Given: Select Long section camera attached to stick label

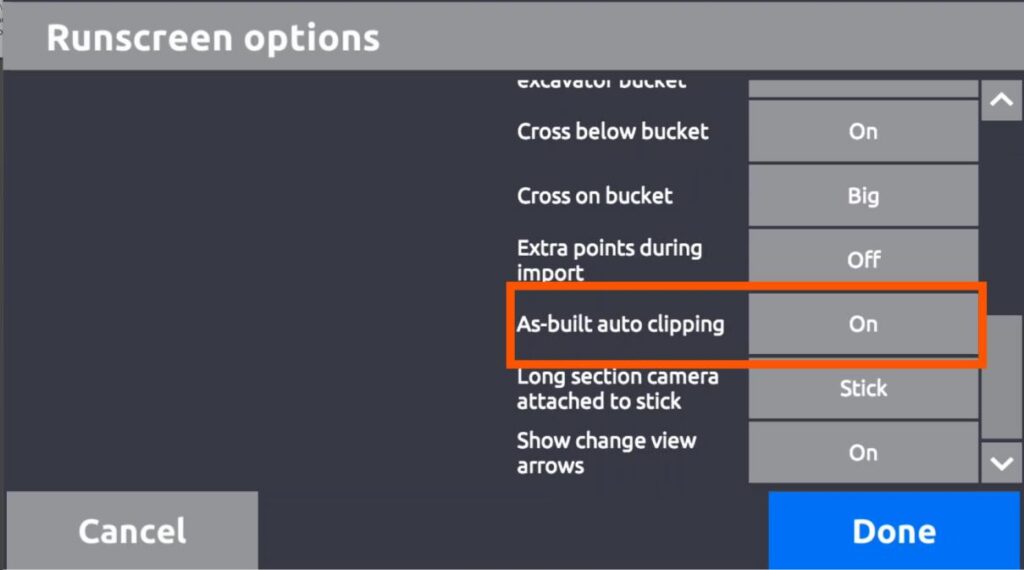Looking at the screenshot, I should click(x=618, y=388).
